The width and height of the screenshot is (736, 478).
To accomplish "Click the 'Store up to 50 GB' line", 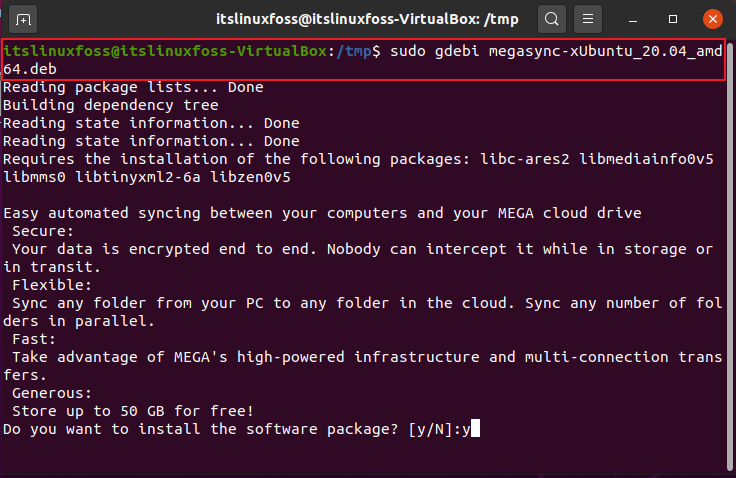I will coord(133,411).
